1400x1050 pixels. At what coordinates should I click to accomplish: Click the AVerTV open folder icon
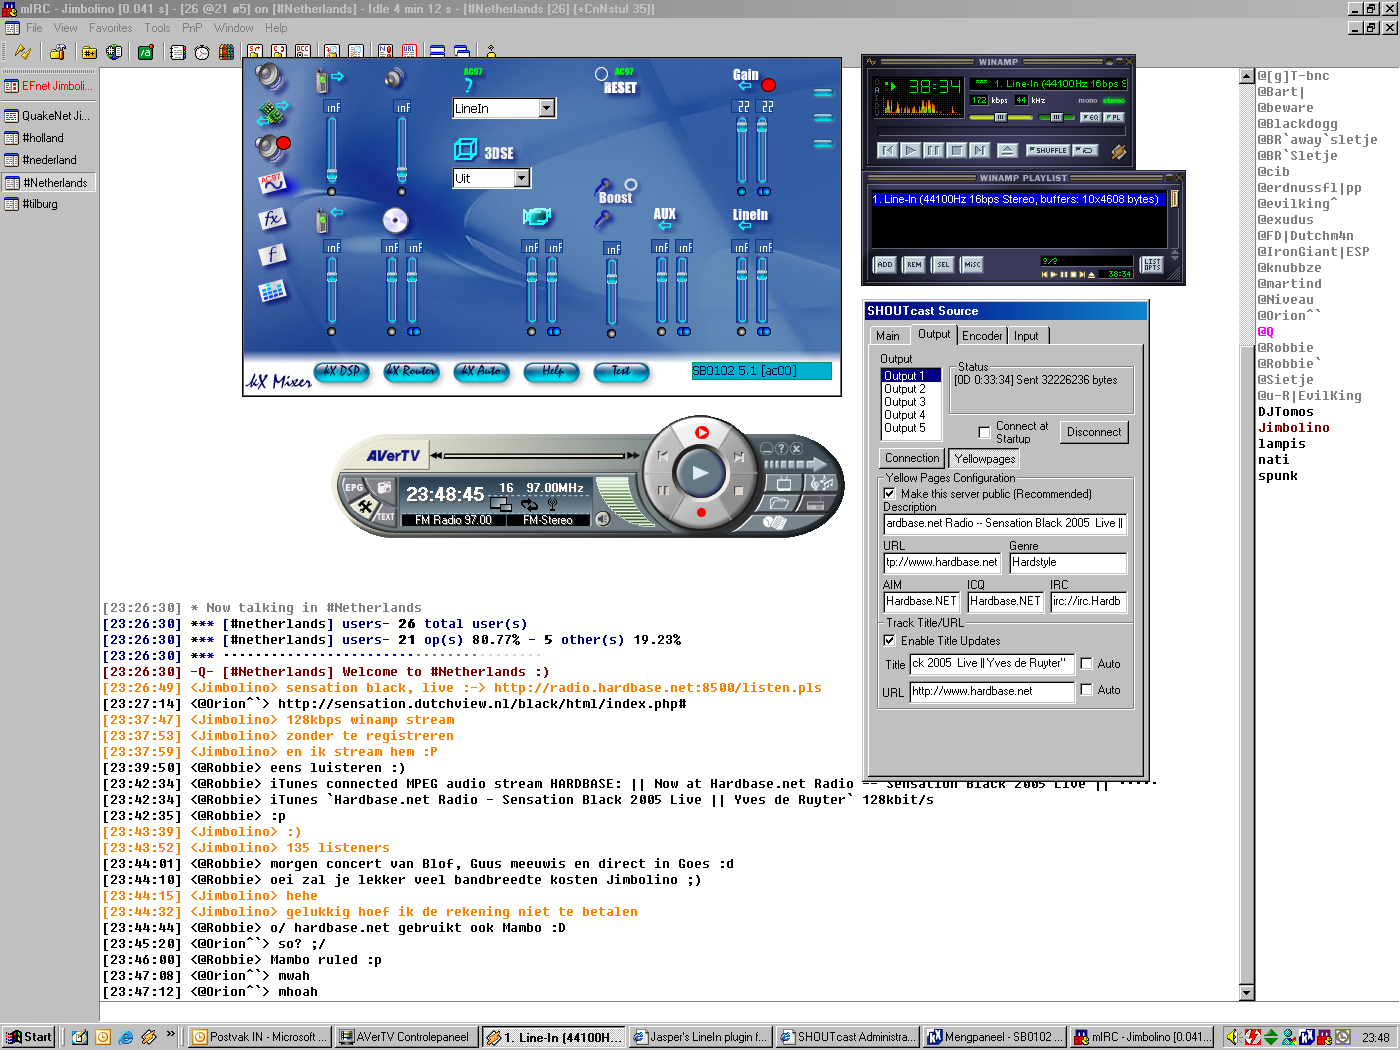click(x=779, y=503)
